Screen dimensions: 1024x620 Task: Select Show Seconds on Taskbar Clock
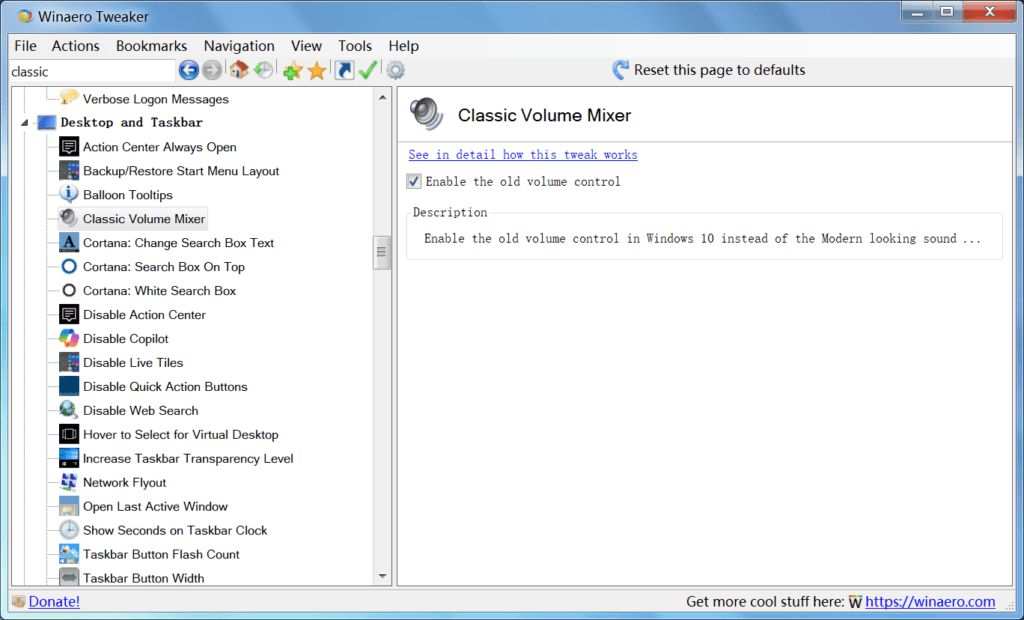173,530
